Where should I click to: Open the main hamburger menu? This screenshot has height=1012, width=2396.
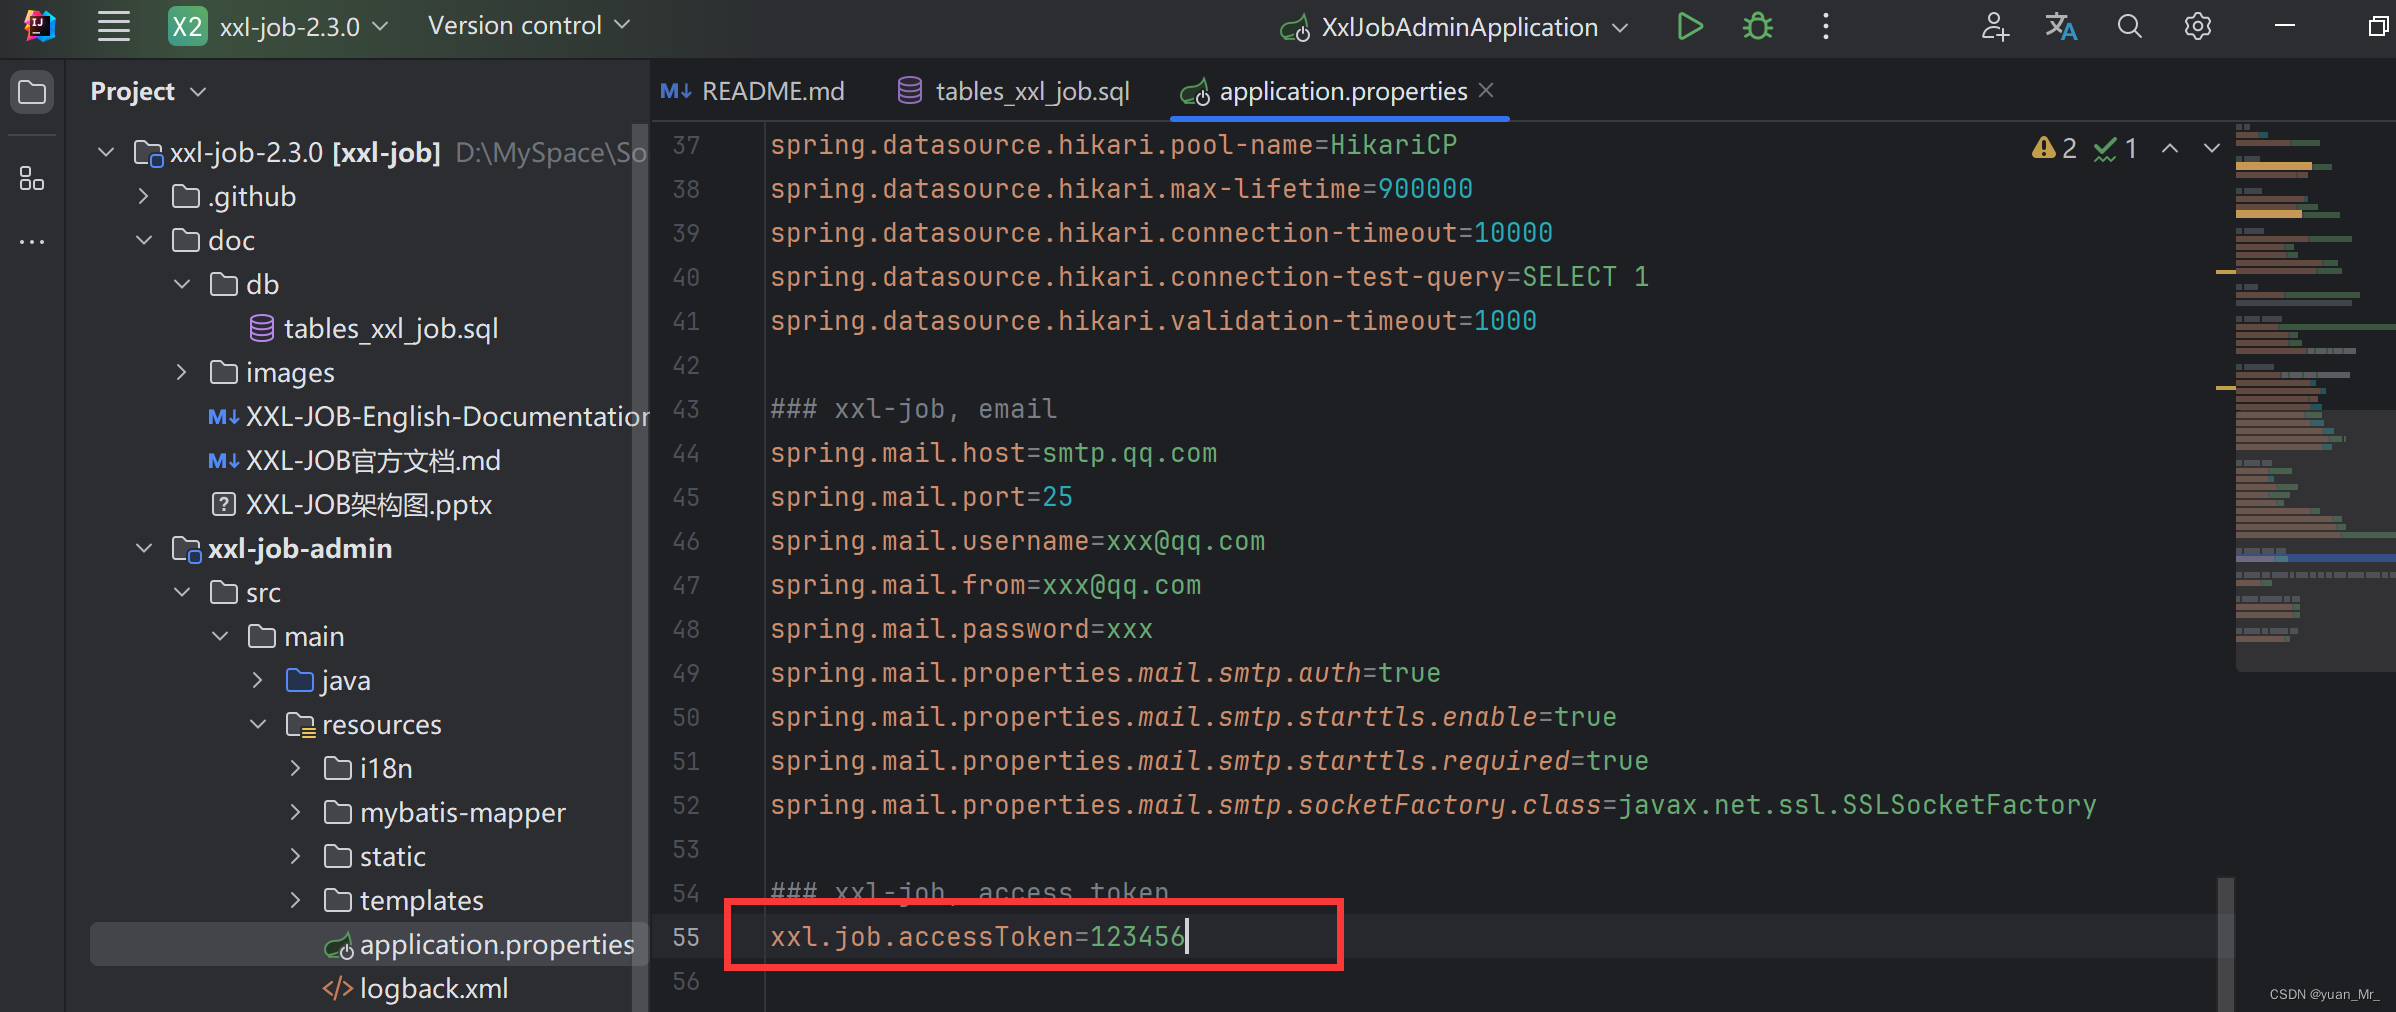pos(113,26)
